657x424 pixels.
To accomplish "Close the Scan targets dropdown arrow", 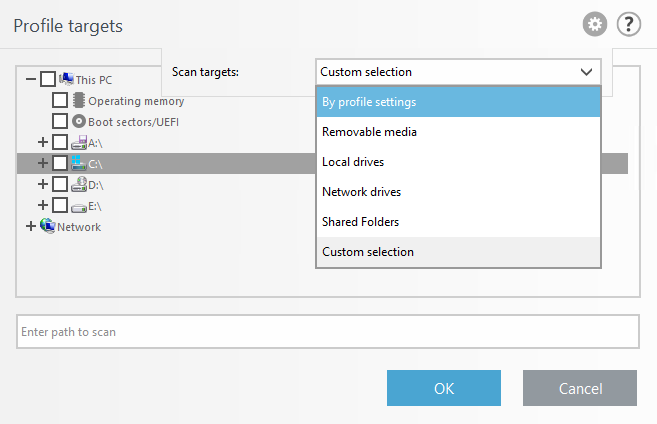I will click(x=585, y=72).
